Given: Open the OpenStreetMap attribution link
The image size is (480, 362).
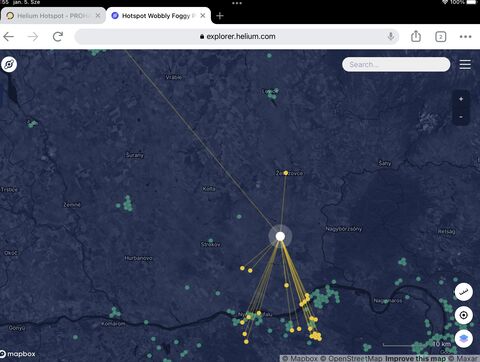Looking at the screenshot, I should [351, 359].
